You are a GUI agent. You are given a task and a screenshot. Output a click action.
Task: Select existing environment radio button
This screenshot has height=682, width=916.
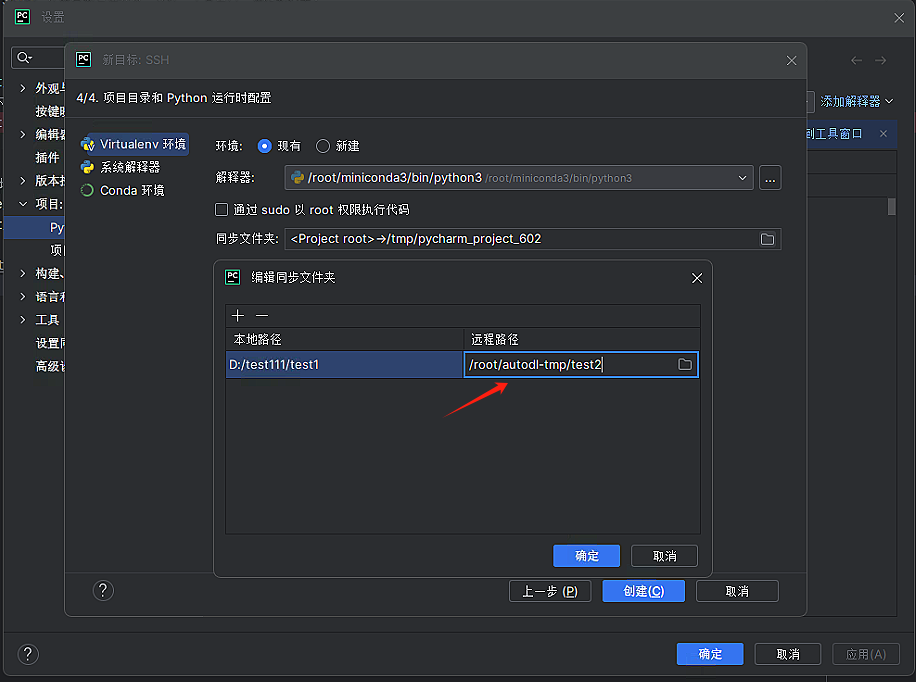tap(264, 146)
